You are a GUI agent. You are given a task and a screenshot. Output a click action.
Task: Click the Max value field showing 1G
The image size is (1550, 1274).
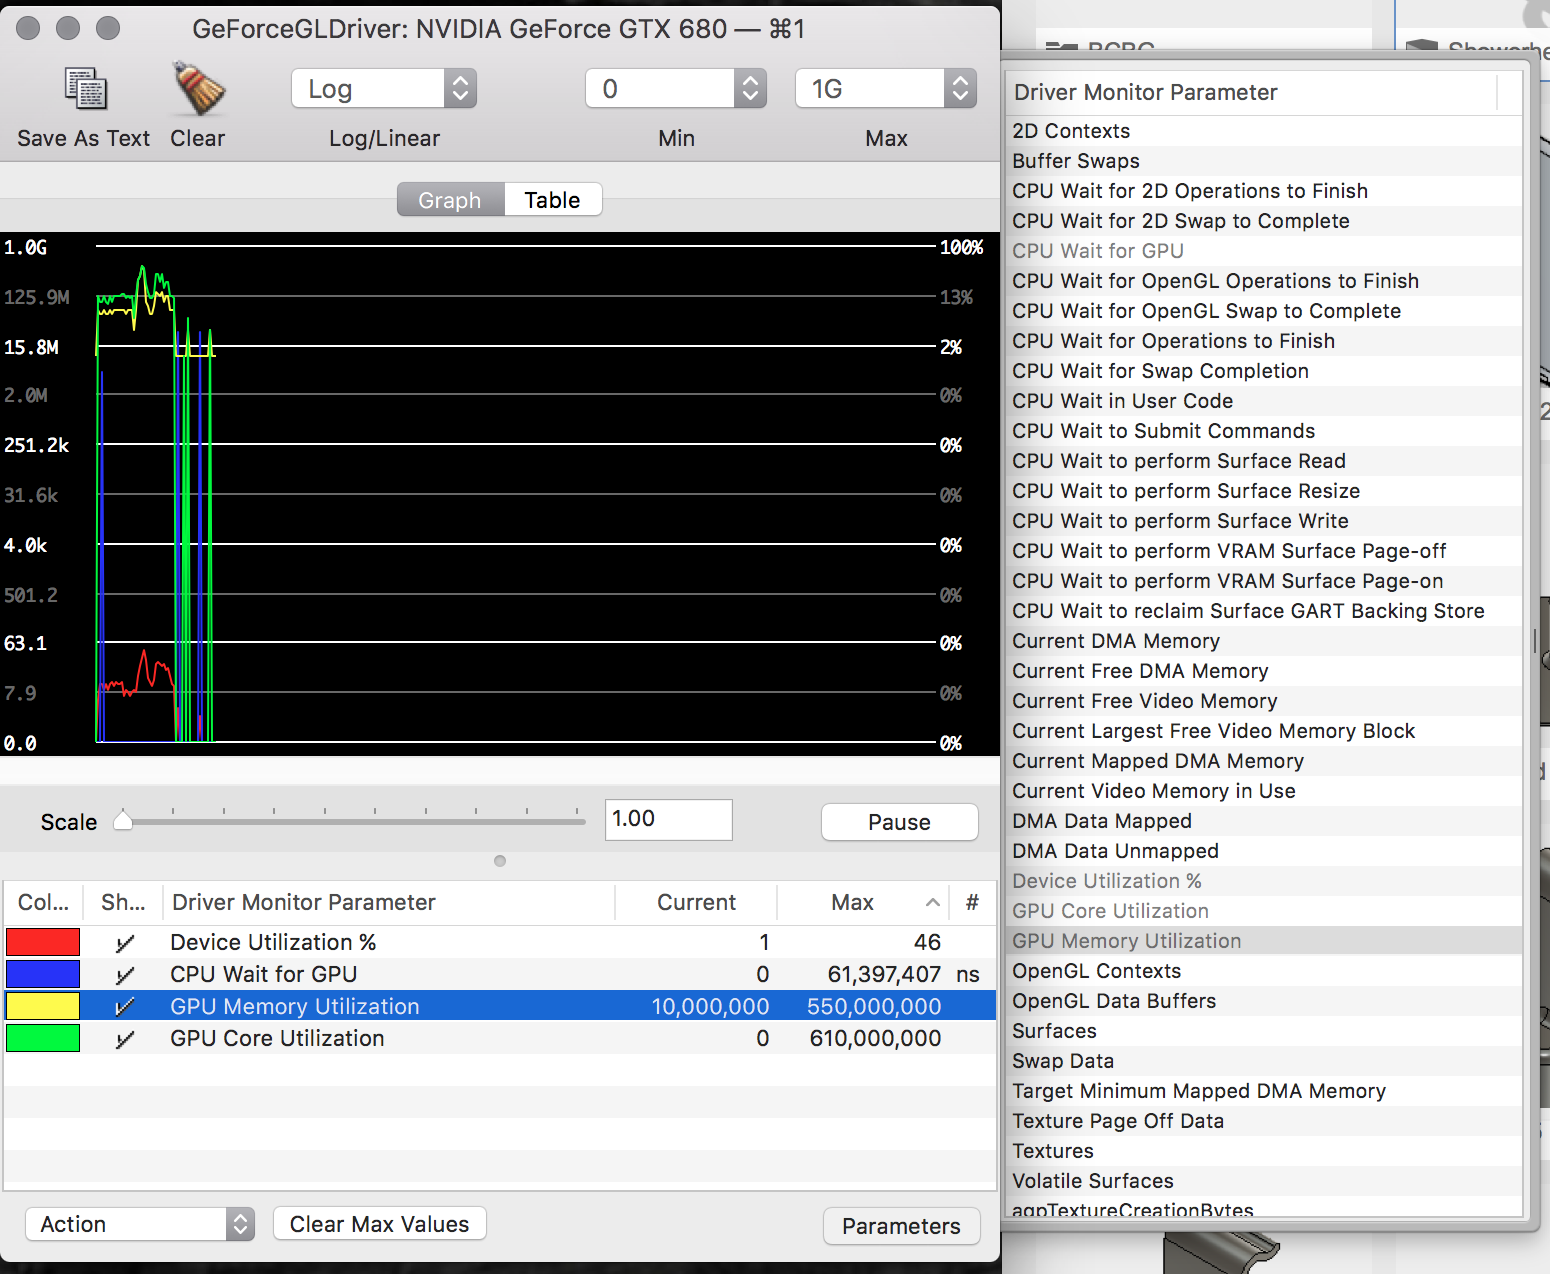coord(871,89)
